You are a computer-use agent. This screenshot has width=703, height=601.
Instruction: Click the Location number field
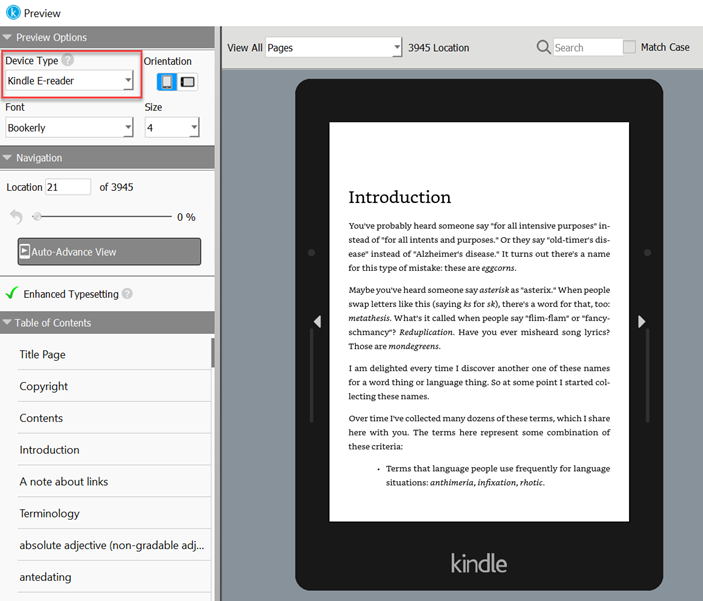click(x=68, y=187)
